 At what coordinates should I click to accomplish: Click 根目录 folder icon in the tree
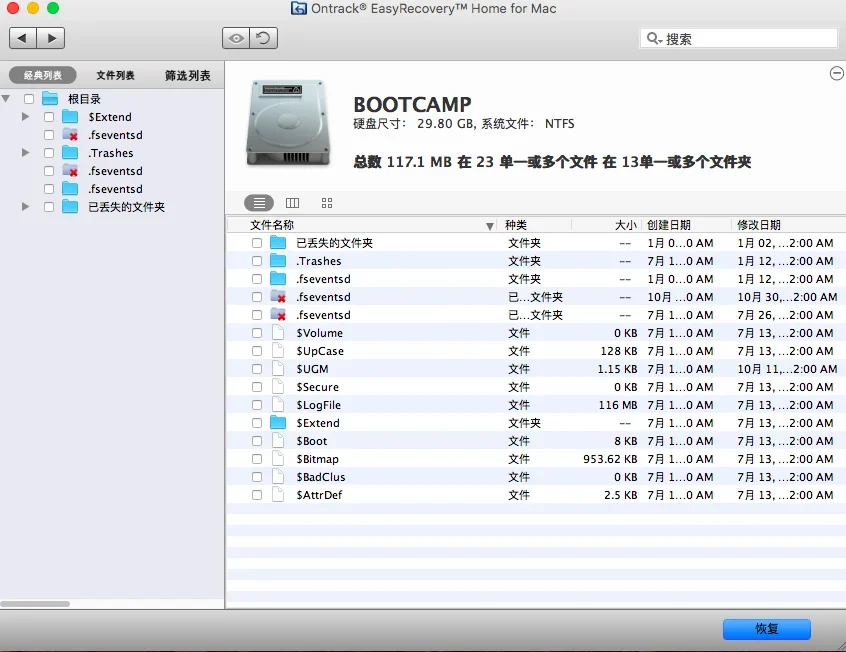tap(50, 99)
